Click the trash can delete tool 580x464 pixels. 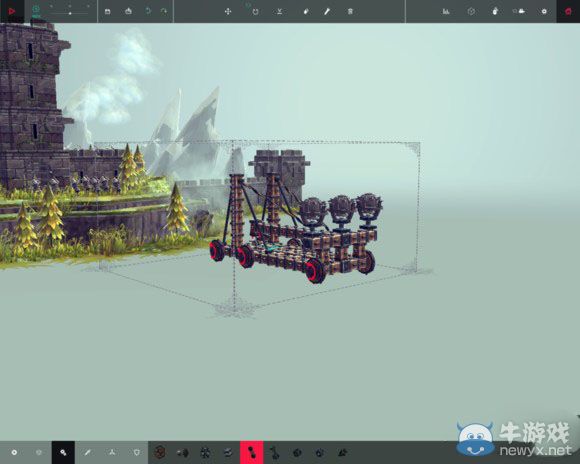pos(350,11)
